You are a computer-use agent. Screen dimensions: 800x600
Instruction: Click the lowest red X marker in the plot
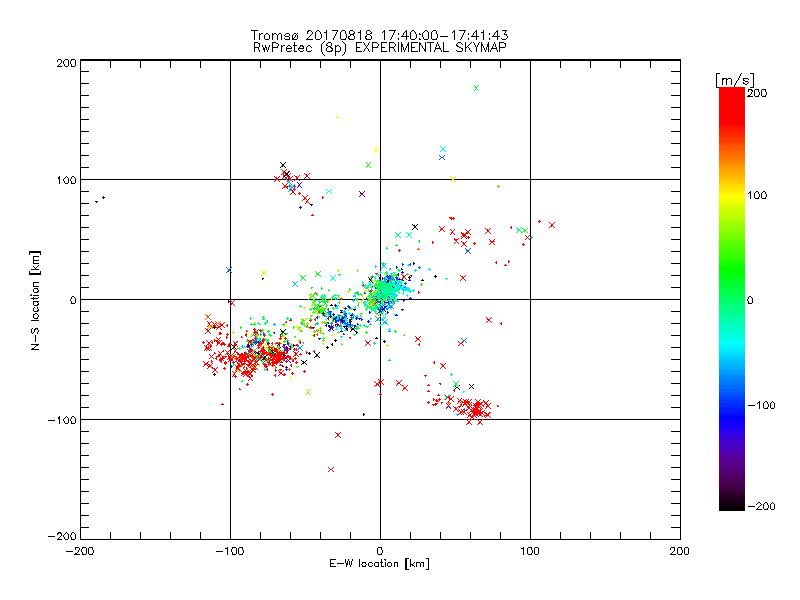click(331, 469)
